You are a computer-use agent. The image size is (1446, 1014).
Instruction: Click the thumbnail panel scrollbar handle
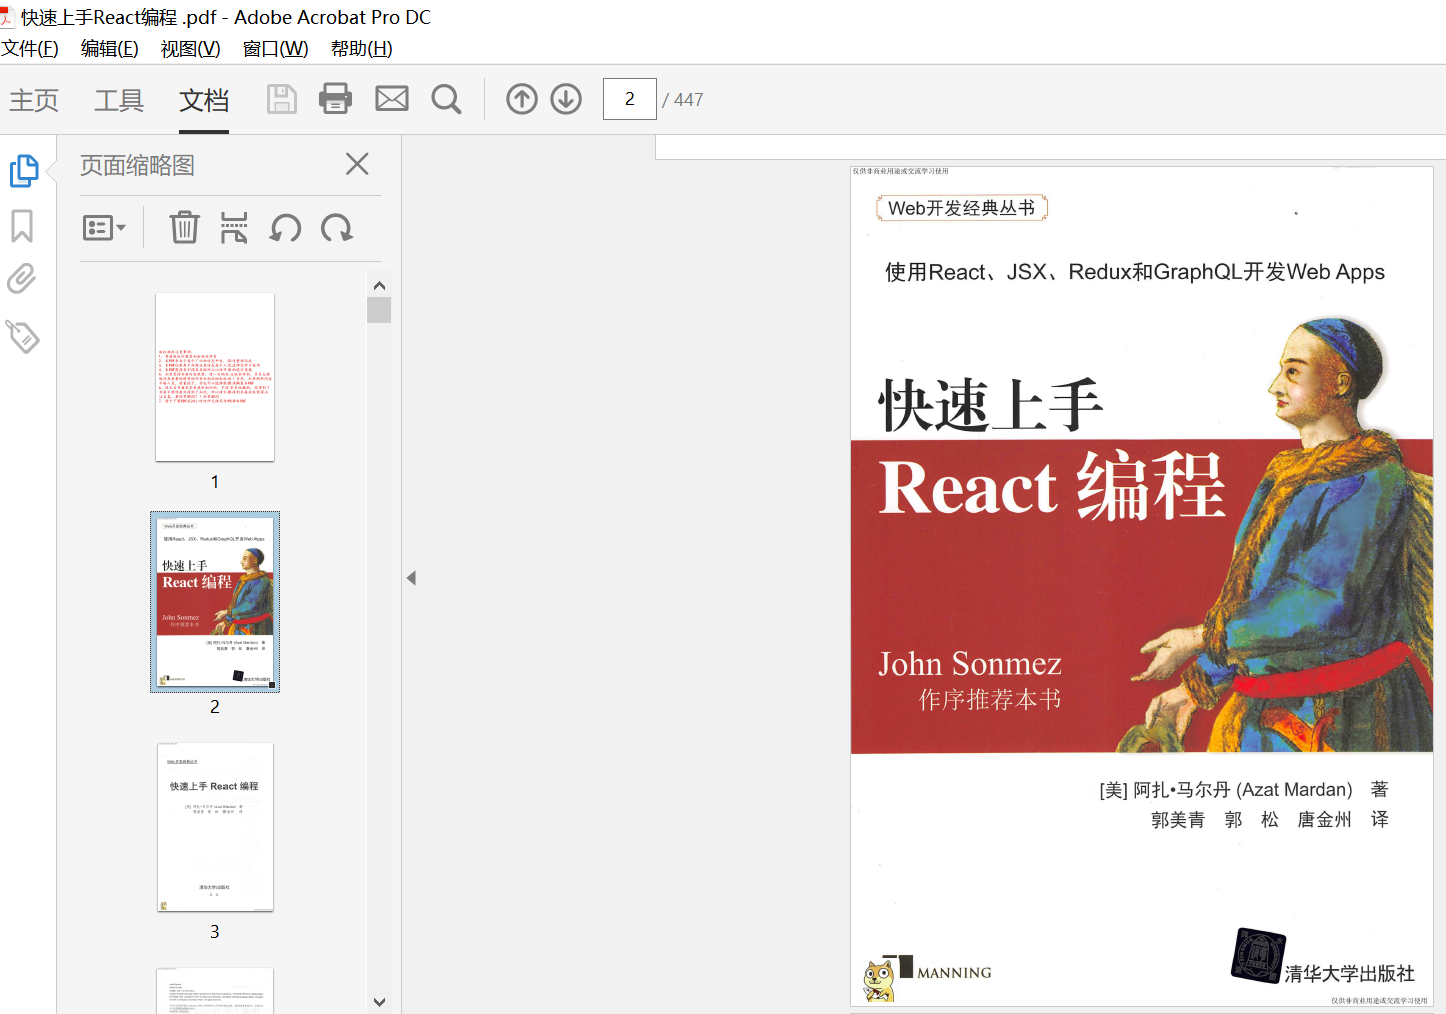coord(379,310)
